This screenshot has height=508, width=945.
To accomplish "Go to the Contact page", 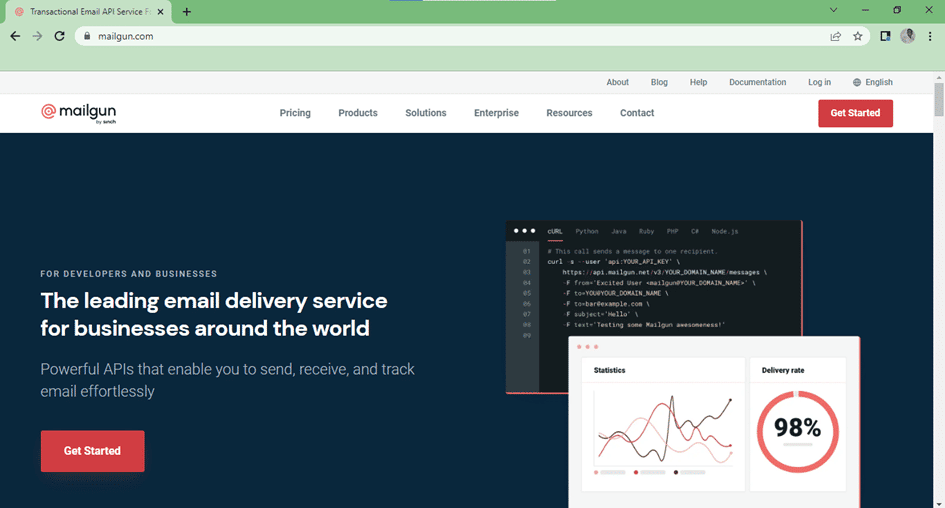I will [637, 113].
